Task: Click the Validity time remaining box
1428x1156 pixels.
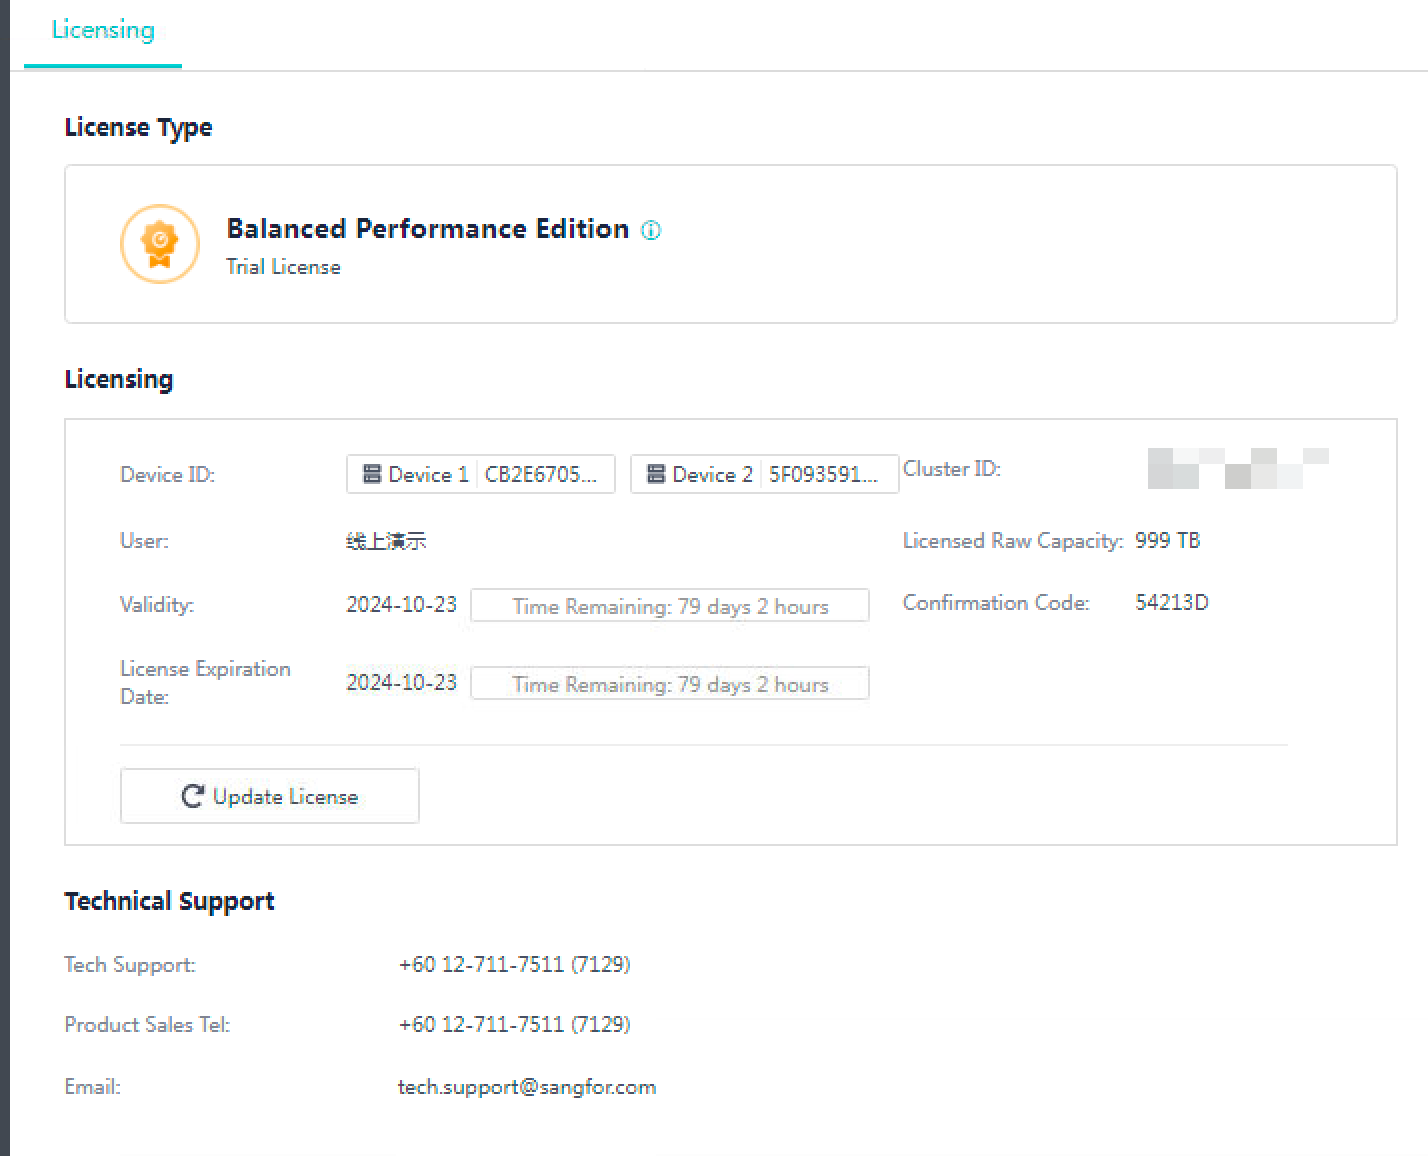Action: pyautogui.click(x=670, y=606)
